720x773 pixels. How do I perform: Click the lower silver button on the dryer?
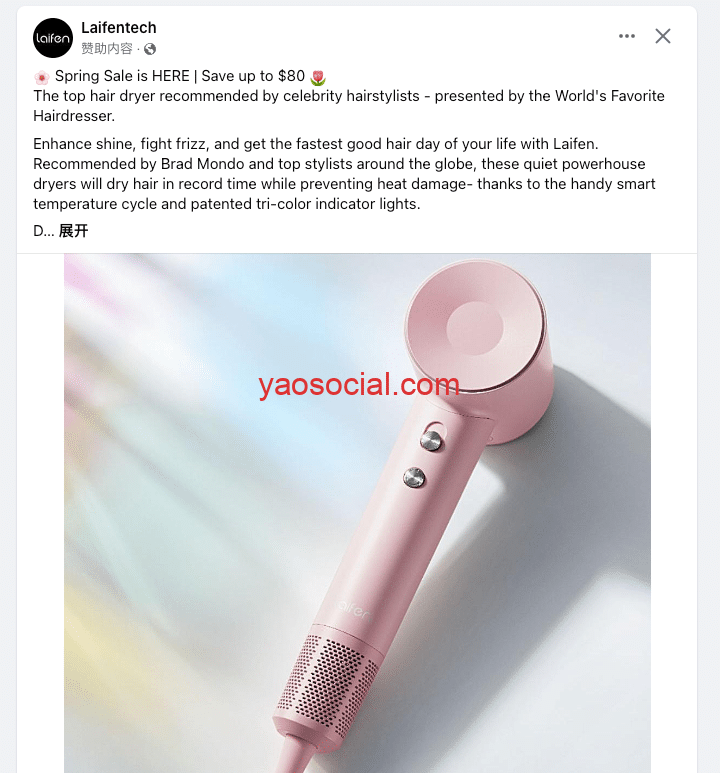tap(414, 477)
